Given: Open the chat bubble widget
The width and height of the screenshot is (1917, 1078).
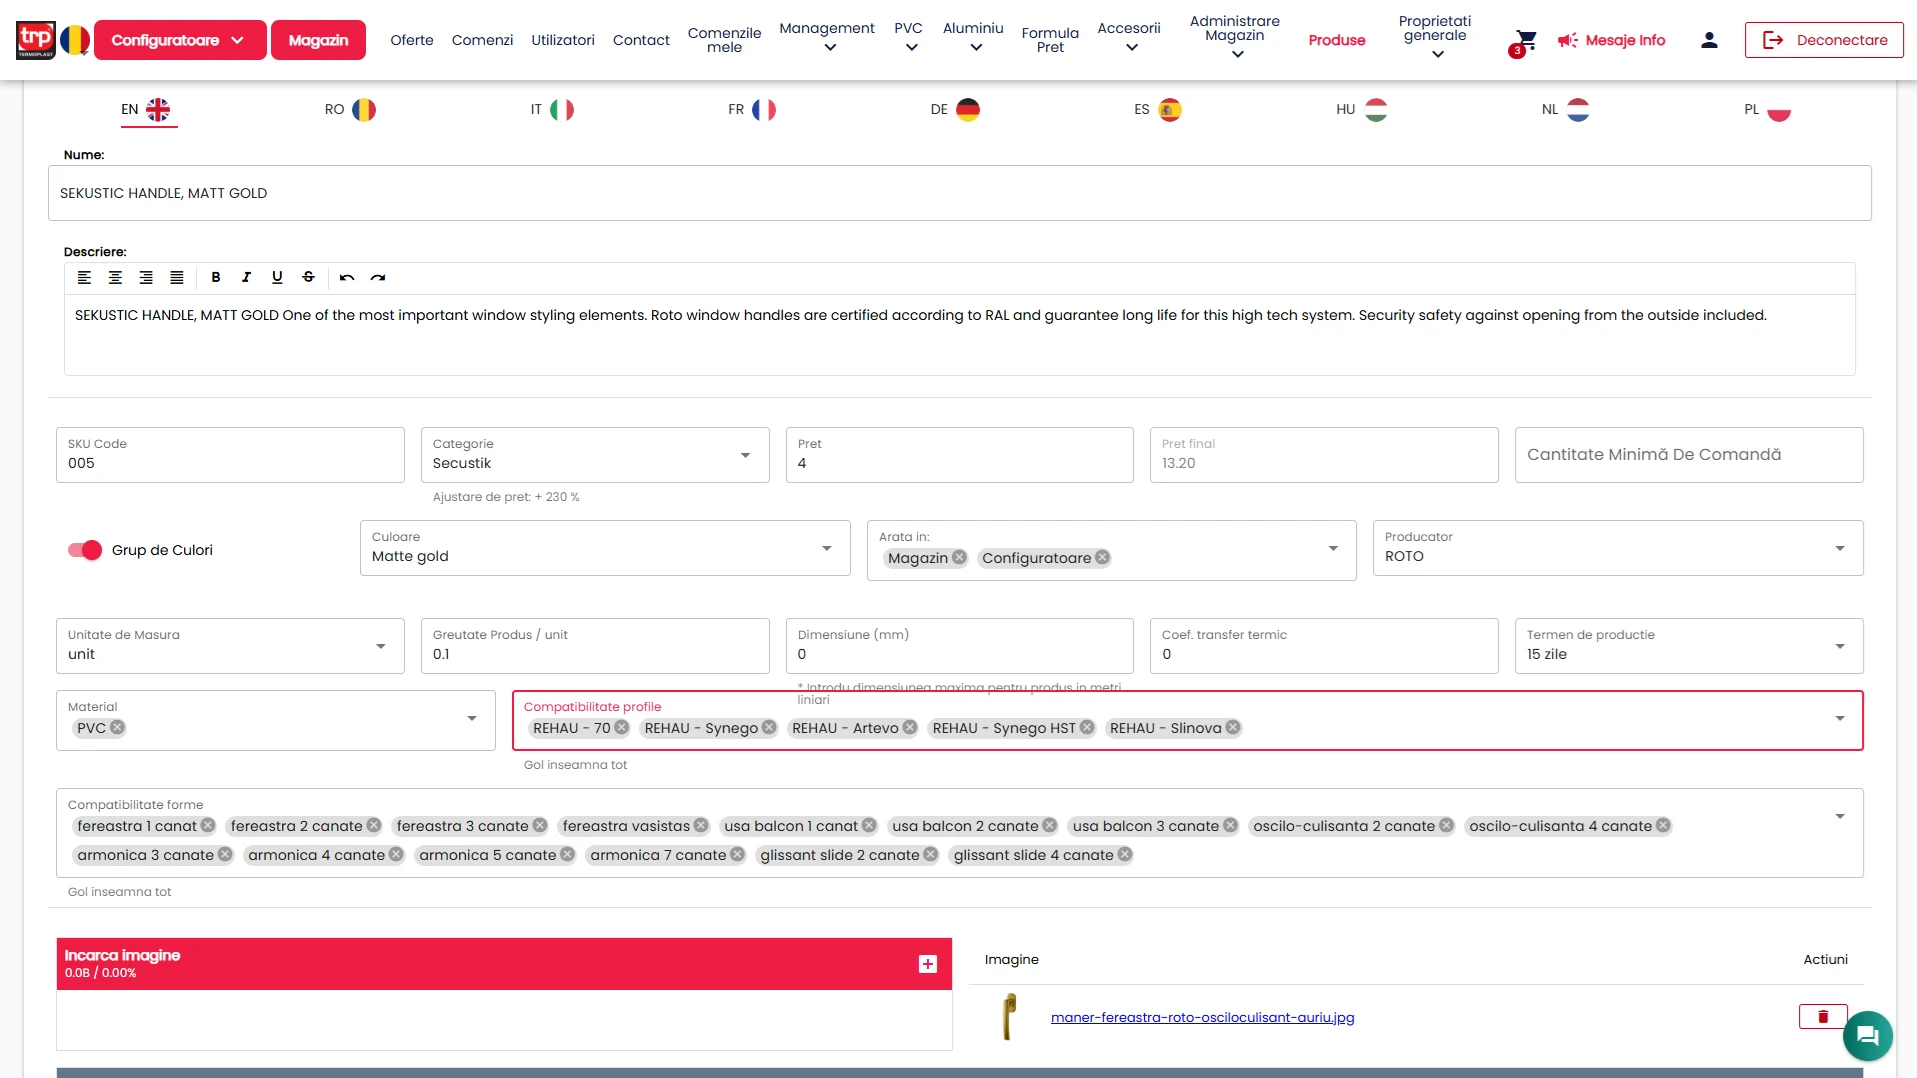Looking at the screenshot, I should click(x=1867, y=1036).
